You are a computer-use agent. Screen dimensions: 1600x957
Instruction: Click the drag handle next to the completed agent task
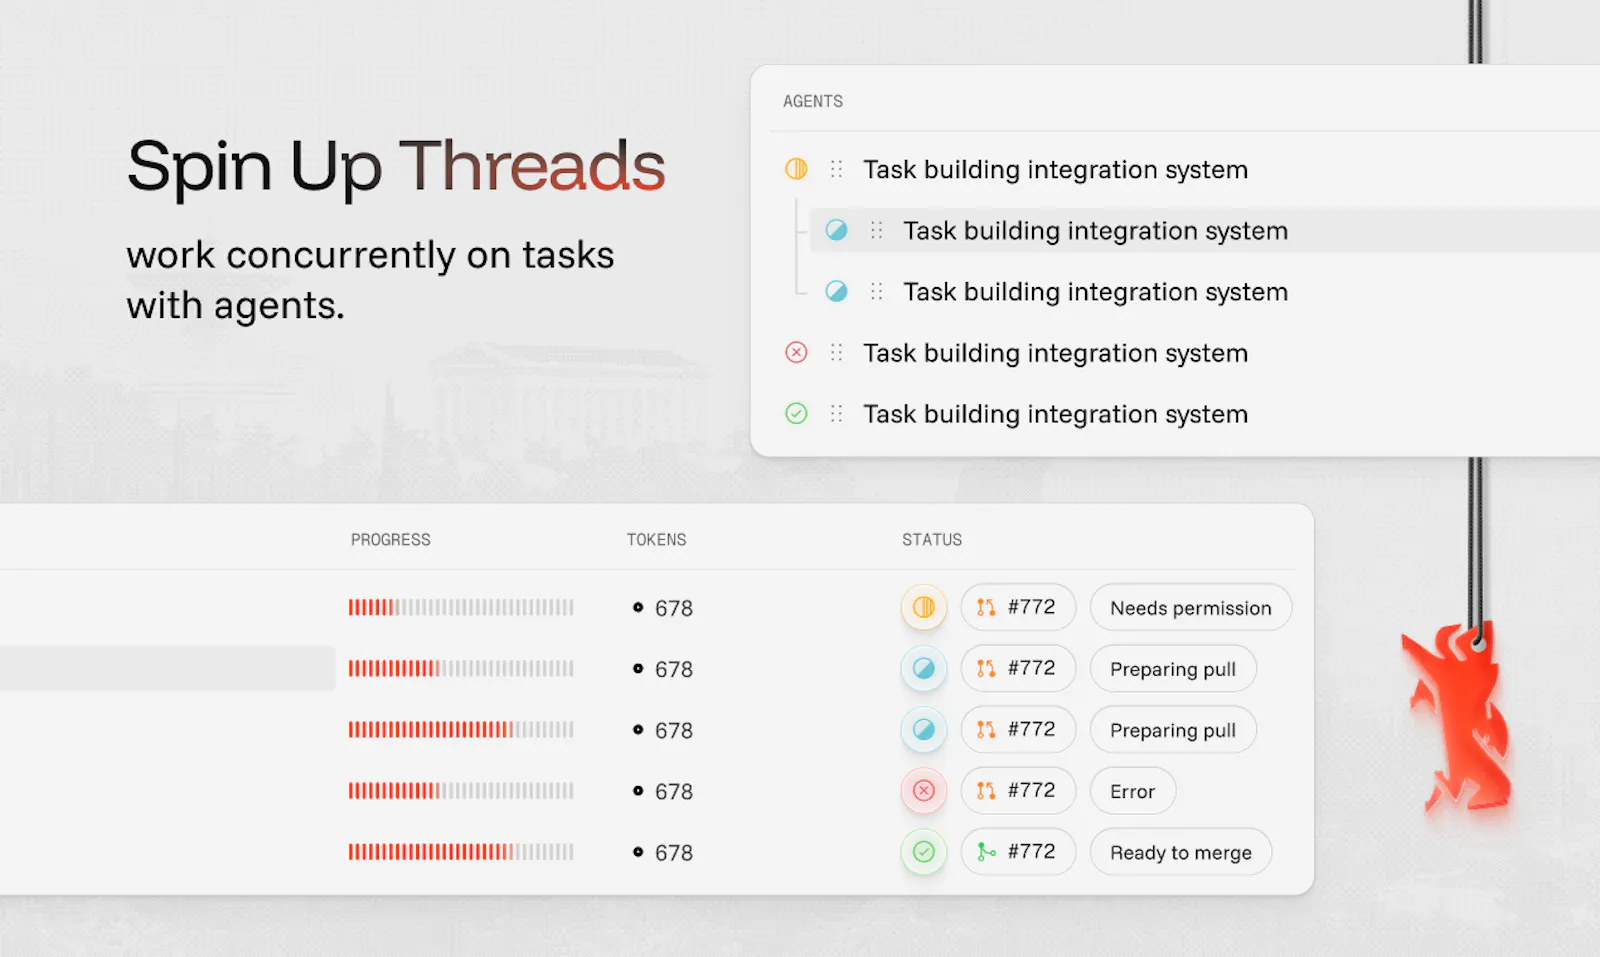tap(836, 413)
